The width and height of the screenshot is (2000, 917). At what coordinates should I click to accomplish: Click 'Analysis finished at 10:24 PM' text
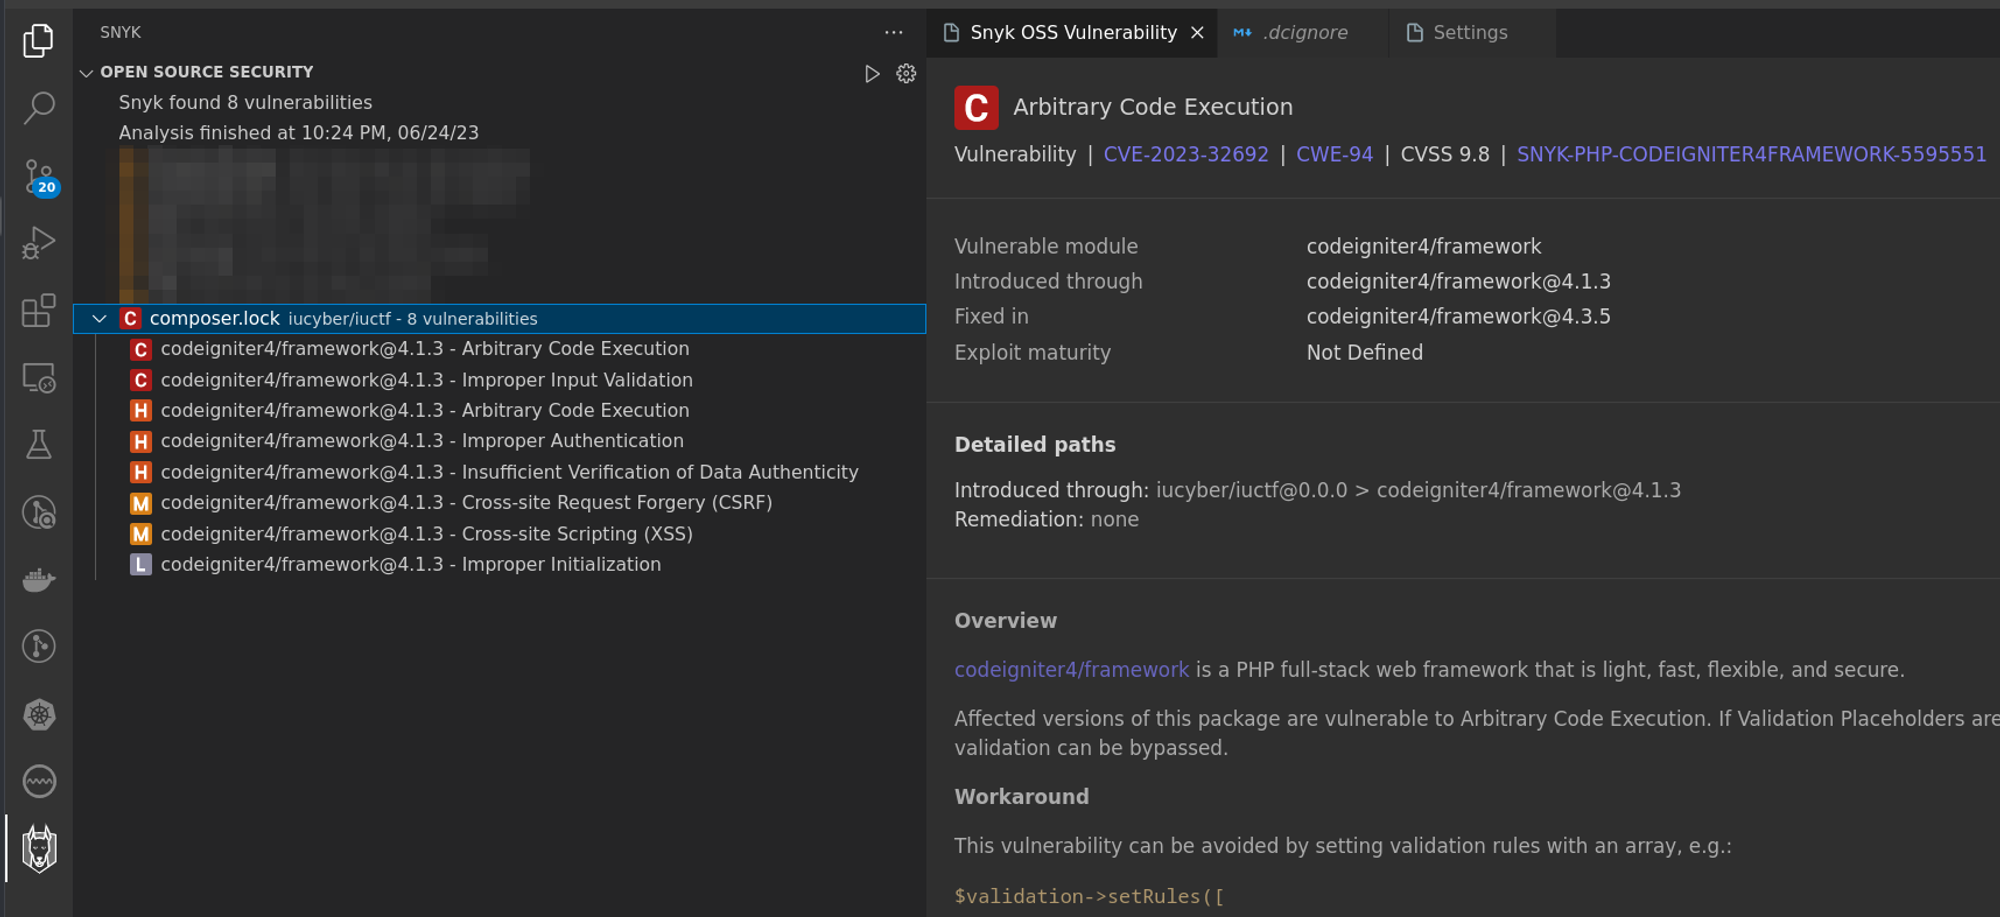[298, 133]
